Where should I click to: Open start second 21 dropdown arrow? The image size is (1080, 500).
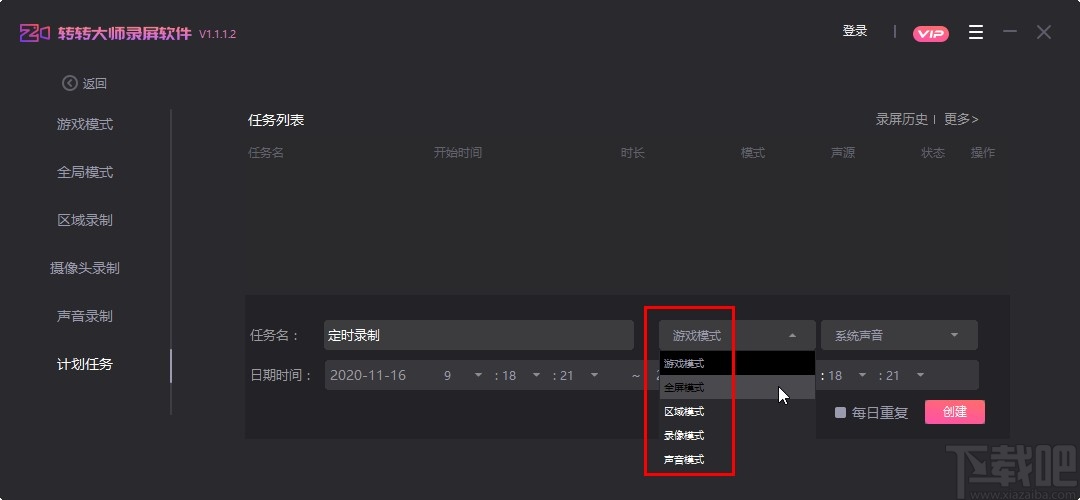coord(594,375)
